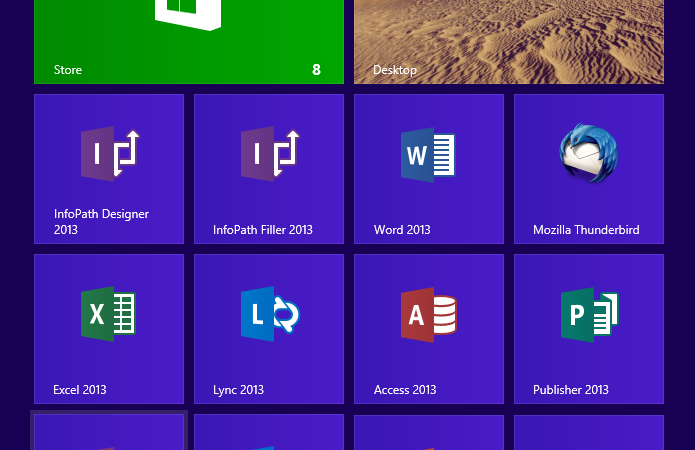Click the "Desktop" label text

pyautogui.click(x=395, y=70)
